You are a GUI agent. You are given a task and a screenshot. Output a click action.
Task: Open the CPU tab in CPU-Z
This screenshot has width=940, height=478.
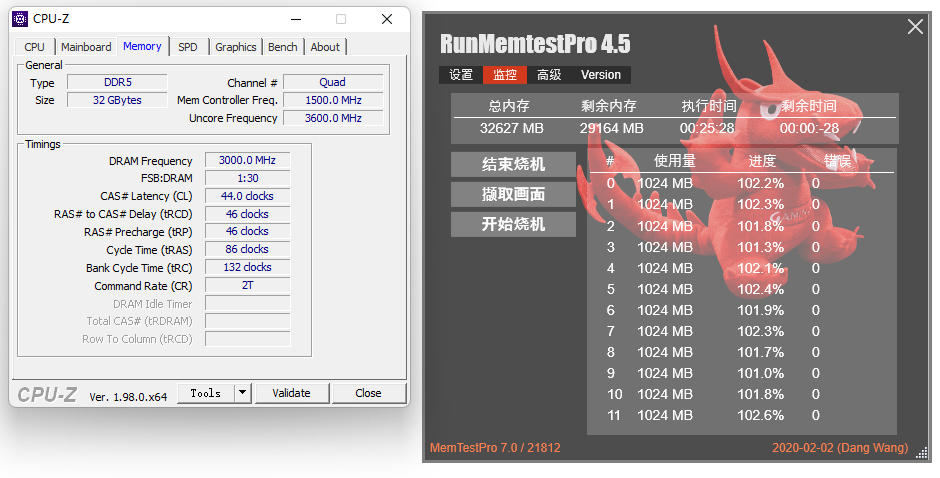[34, 47]
